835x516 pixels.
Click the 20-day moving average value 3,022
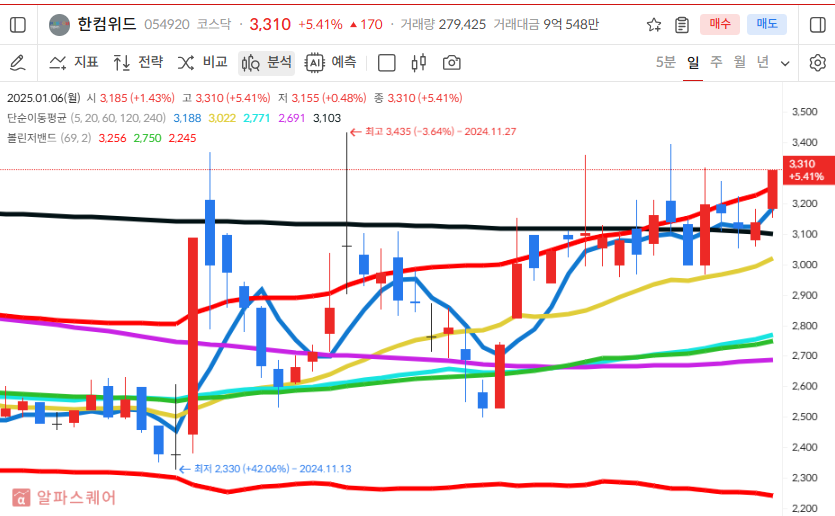click(x=222, y=118)
